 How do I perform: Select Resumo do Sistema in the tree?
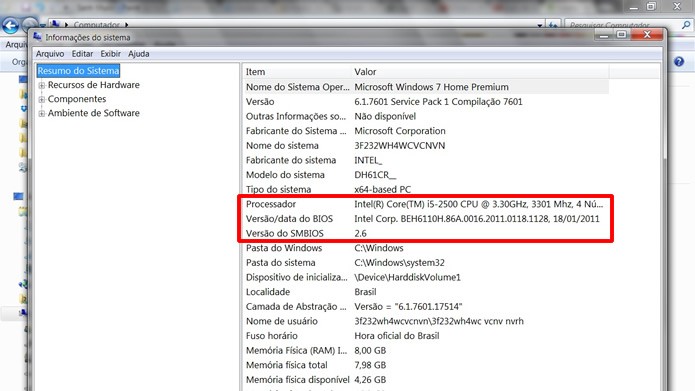78,70
